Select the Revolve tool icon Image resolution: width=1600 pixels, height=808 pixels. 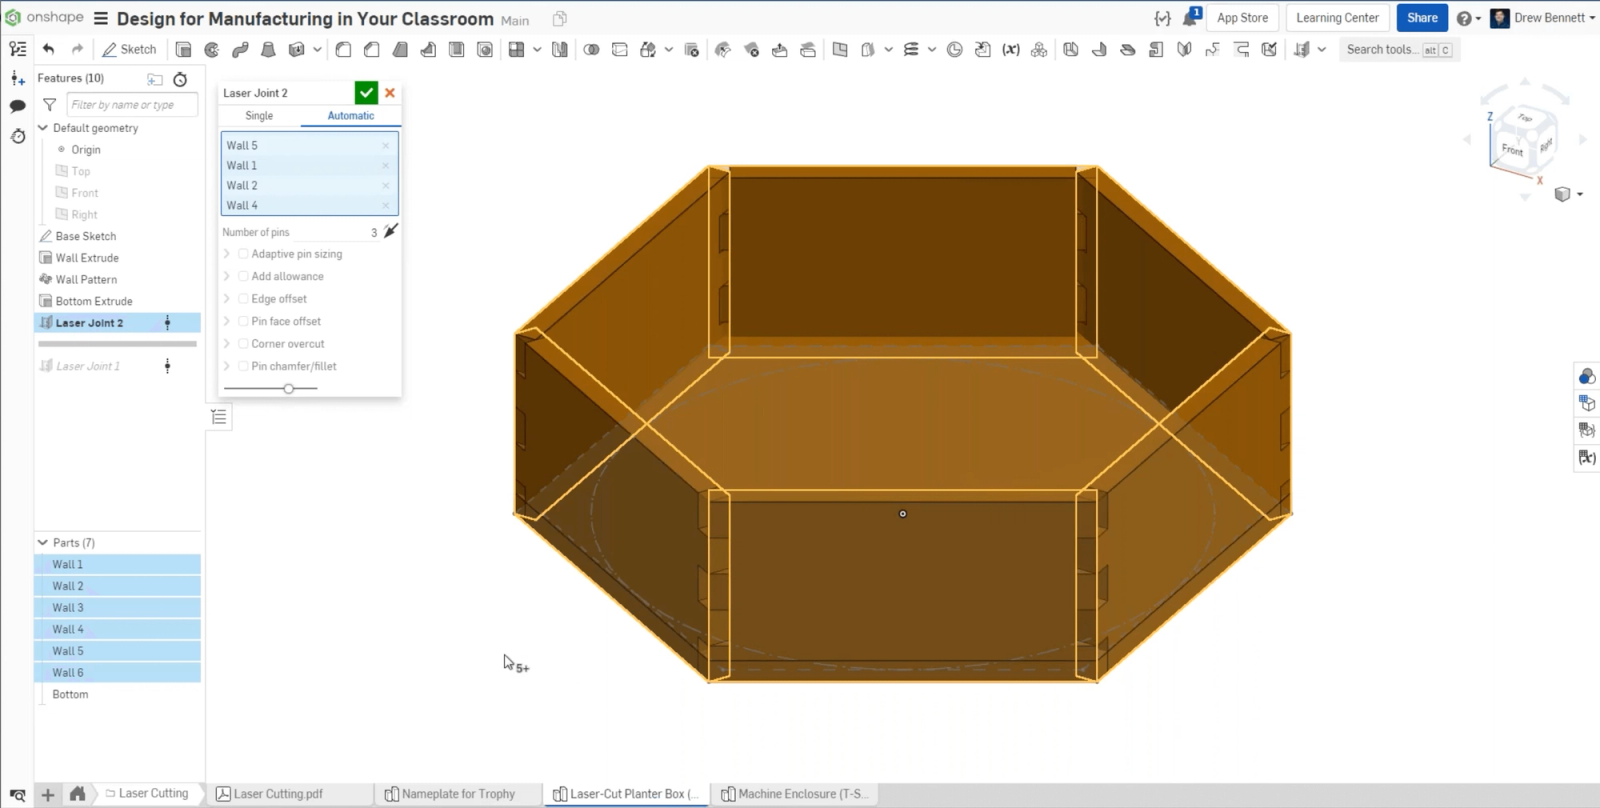211,49
